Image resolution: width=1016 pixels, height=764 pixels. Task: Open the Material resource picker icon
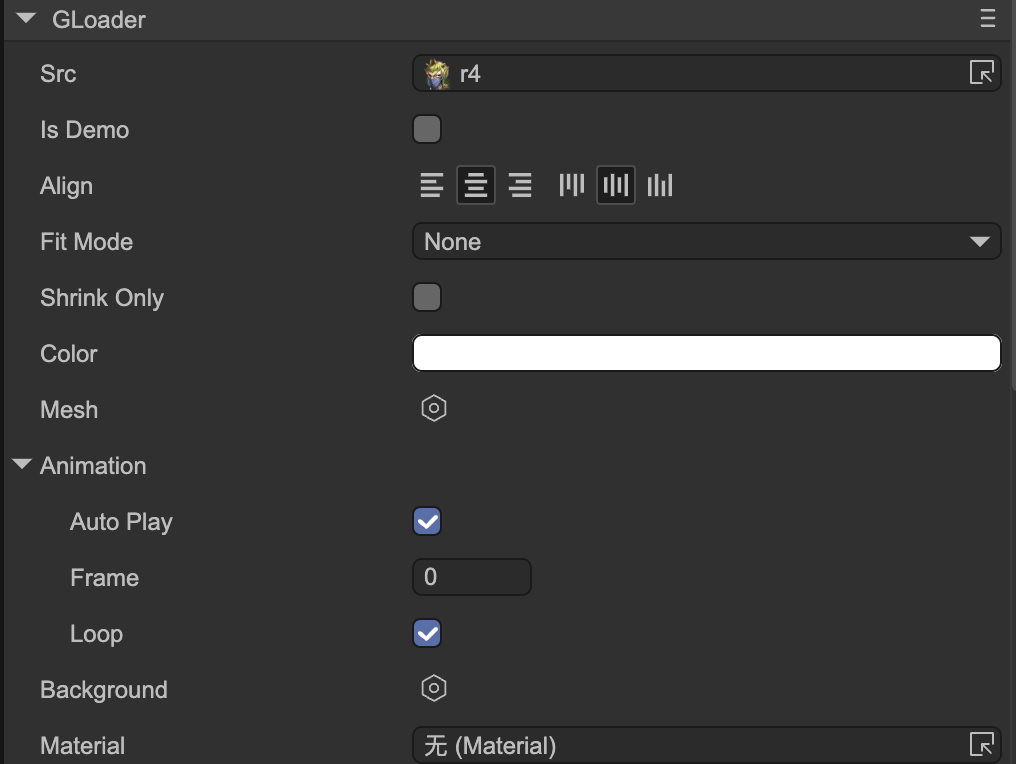tap(981, 745)
